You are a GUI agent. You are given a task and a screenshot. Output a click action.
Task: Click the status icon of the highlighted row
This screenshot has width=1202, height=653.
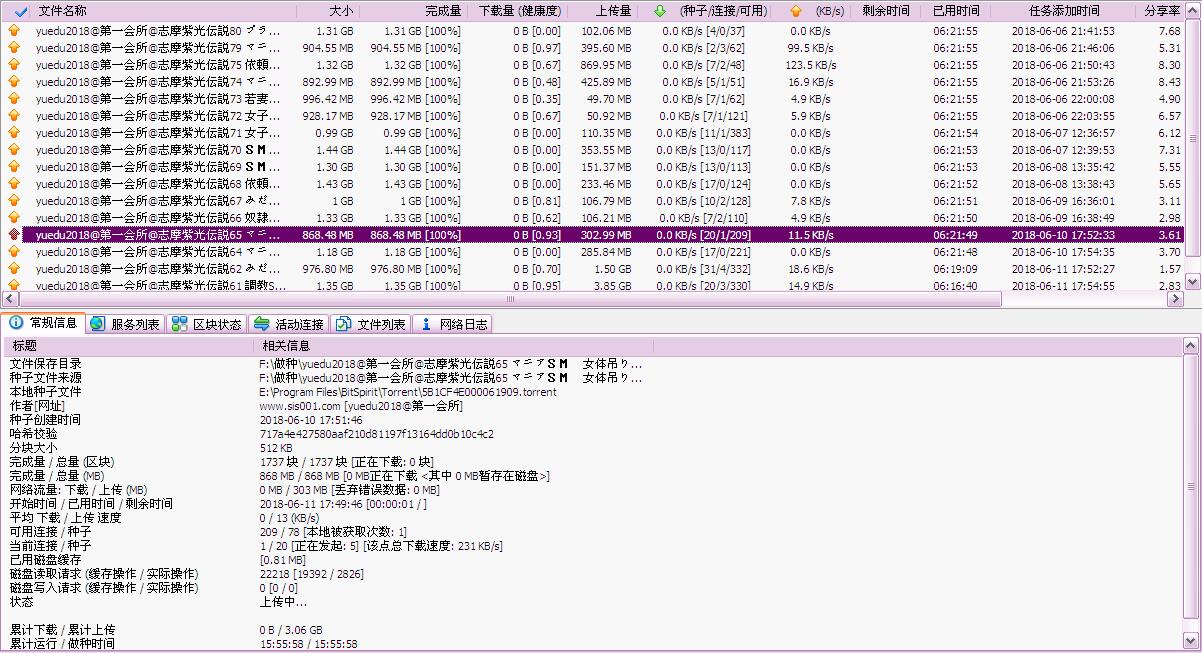tap(13, 234)
